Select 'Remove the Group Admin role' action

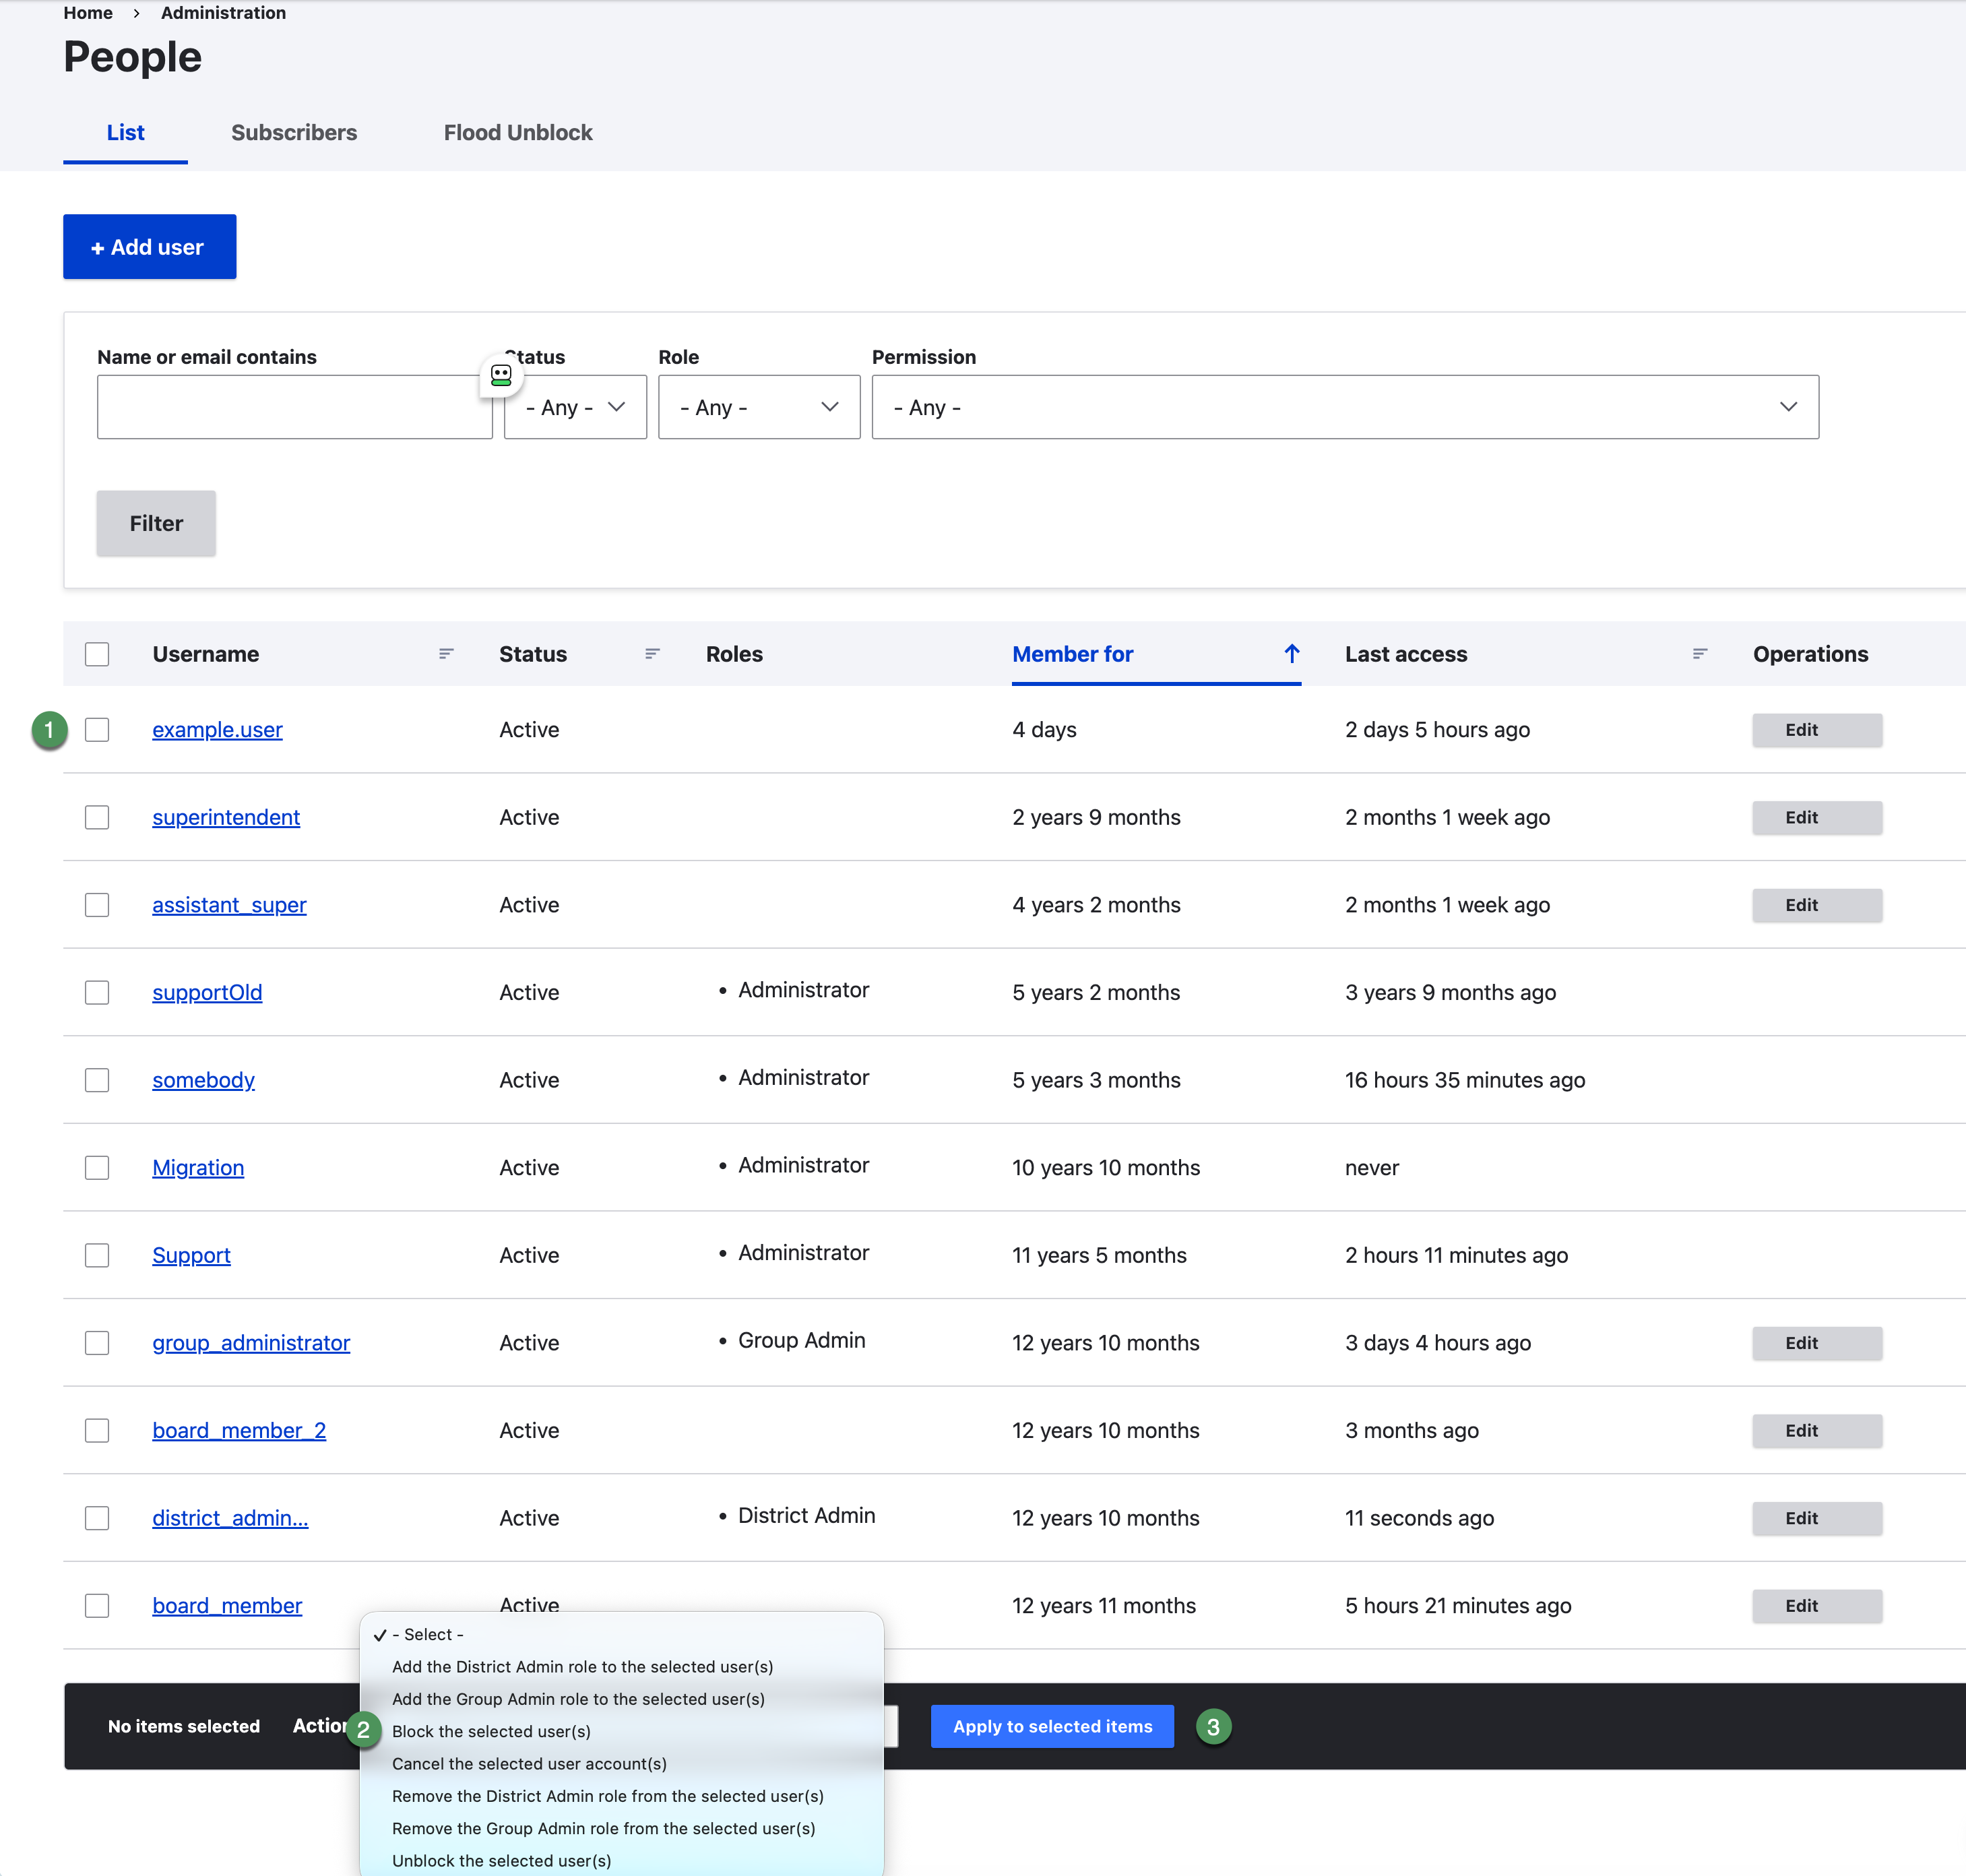point(622,1828)
